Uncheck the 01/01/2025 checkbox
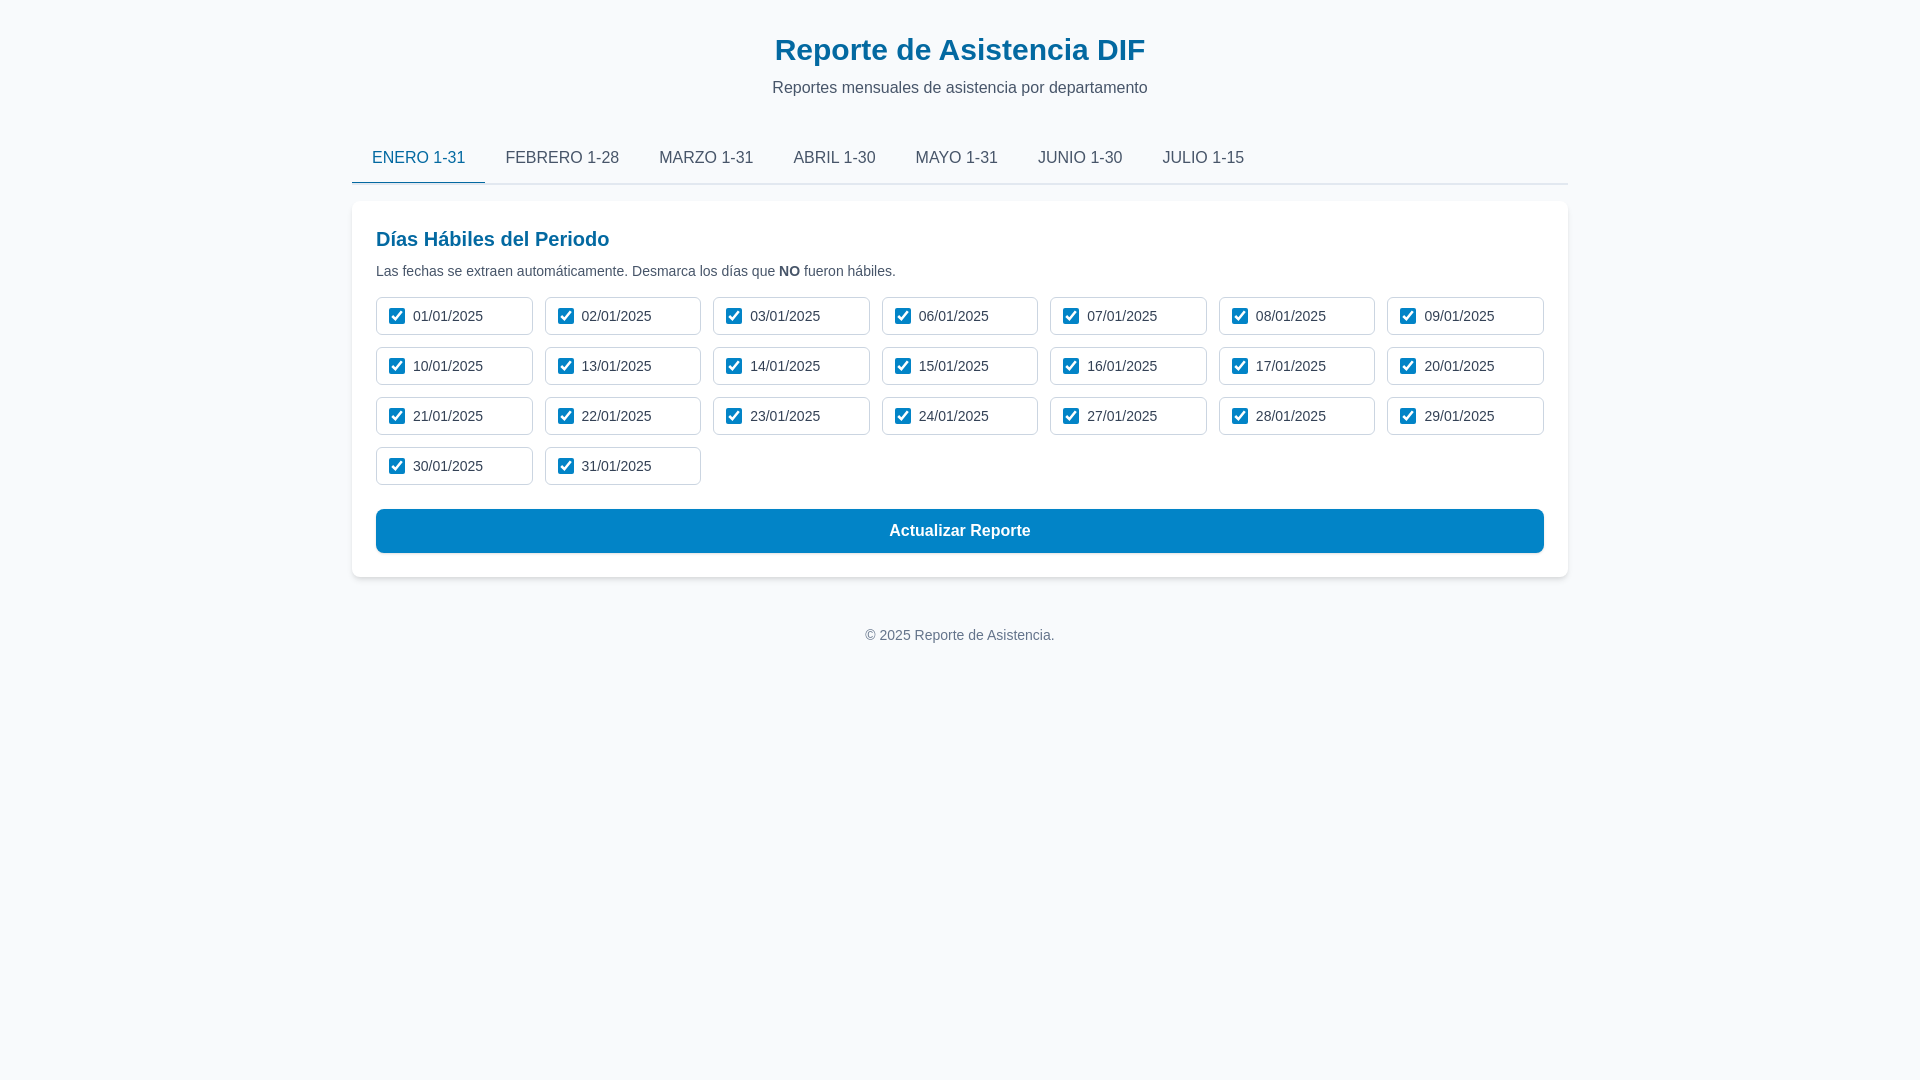Viewport: 1920px width, 1080px height. 397,316
